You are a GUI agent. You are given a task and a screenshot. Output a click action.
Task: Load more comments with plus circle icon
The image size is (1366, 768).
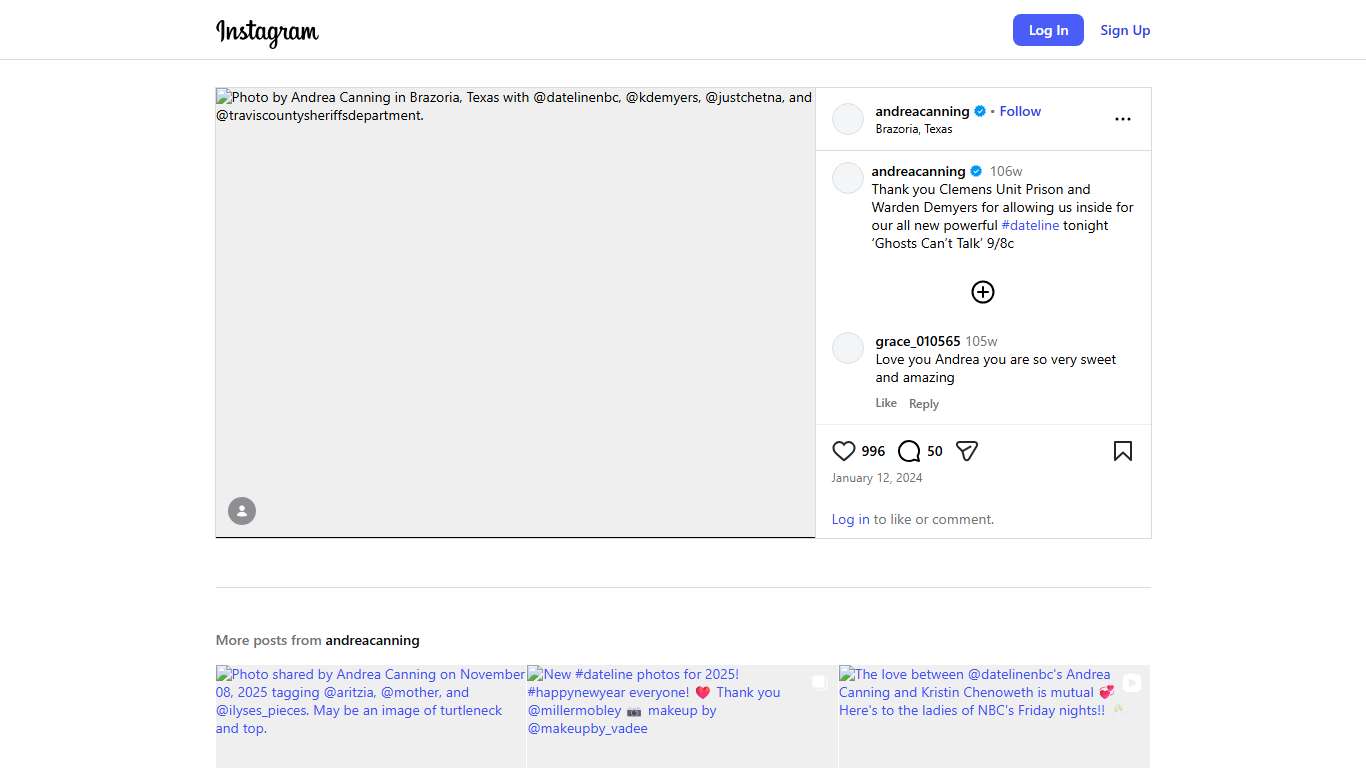[982, 292]
